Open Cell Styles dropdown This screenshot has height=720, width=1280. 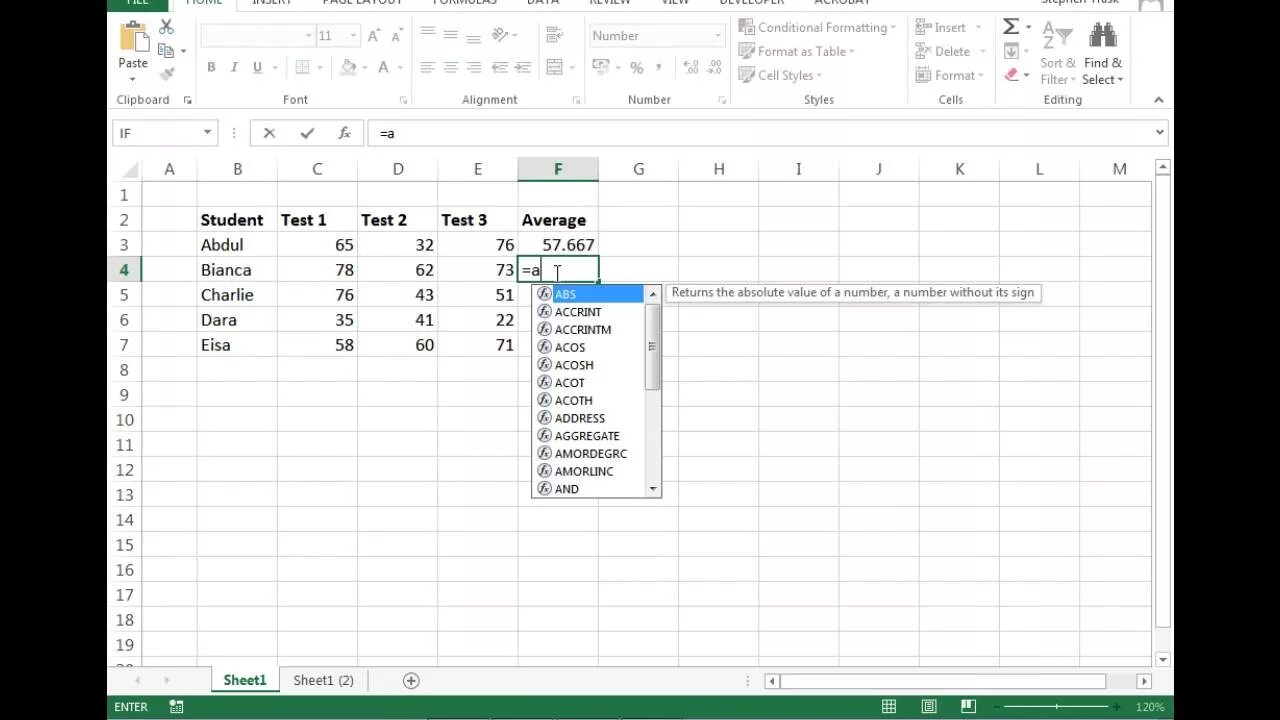[x=780, y=75]
